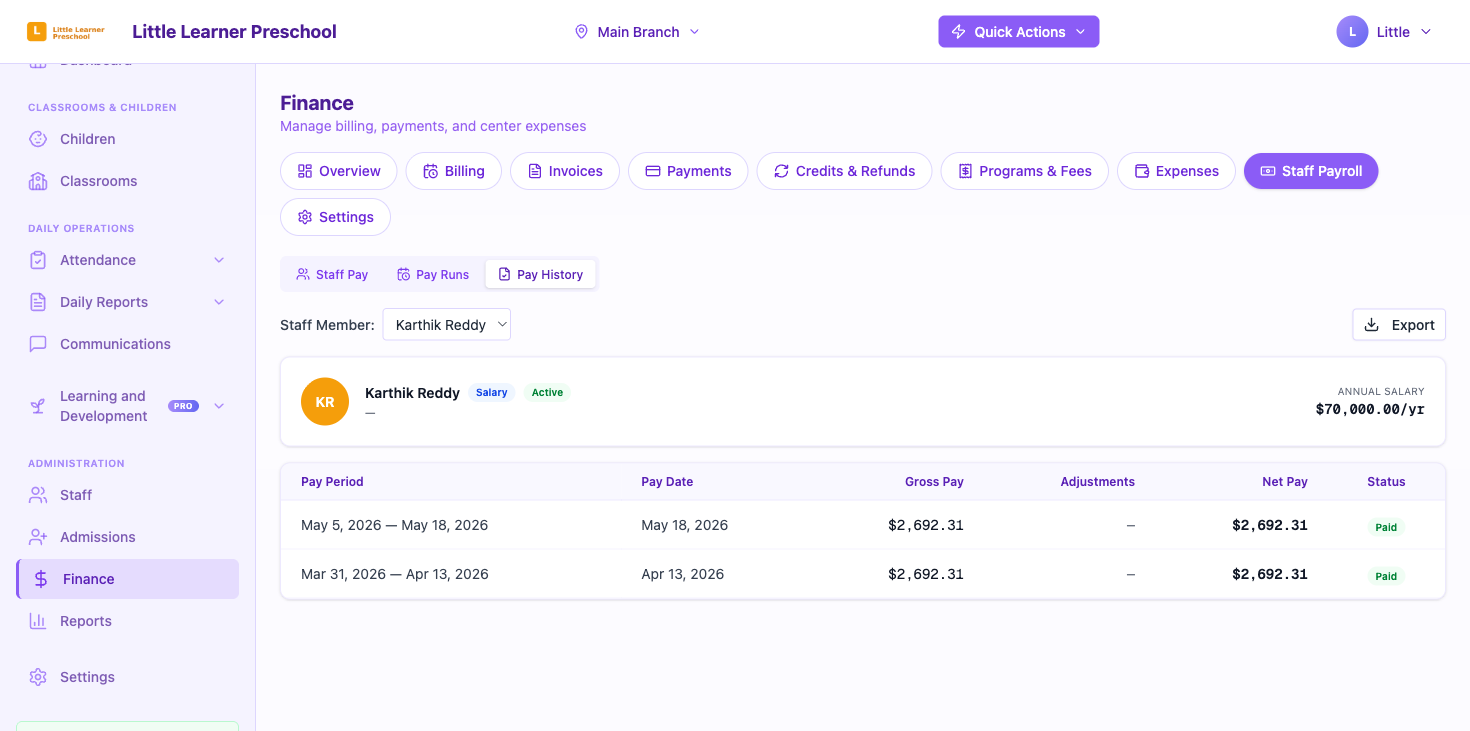The width and height of the screenshot is (1470, 731).
Task: Click the Export download arrow icon
Action: coord(1372,325)
